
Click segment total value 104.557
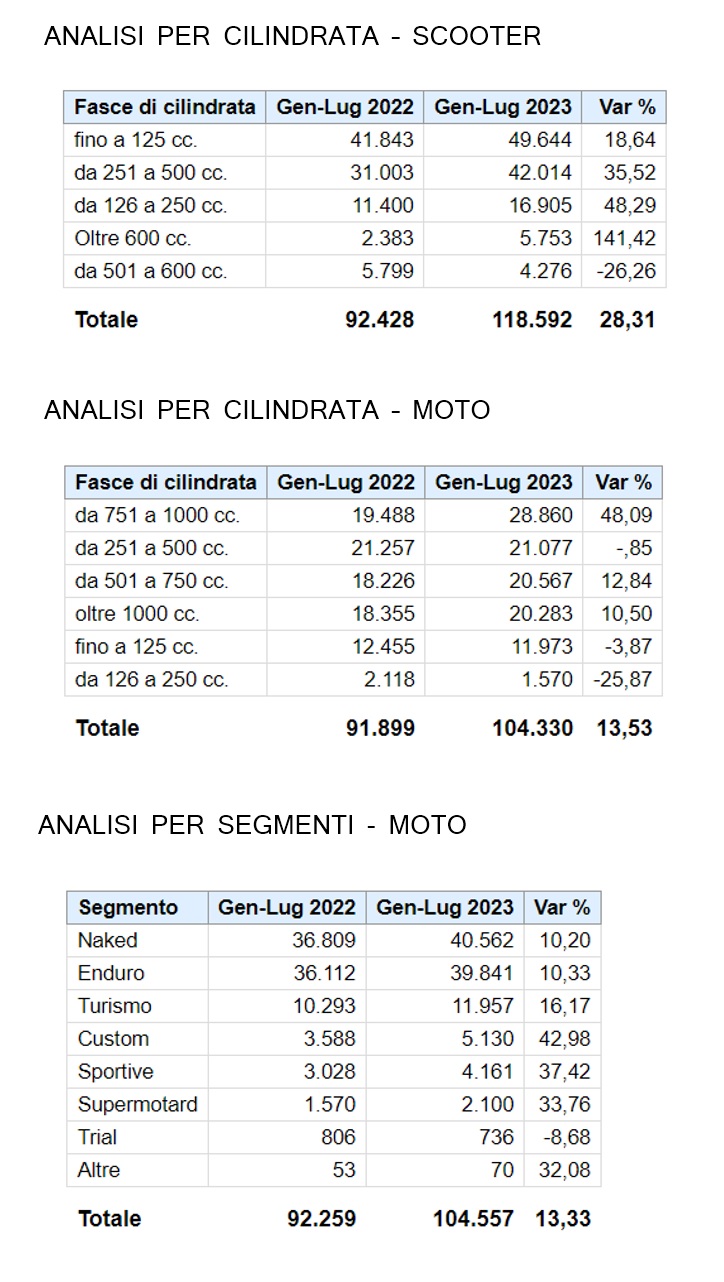point(473,1219)
